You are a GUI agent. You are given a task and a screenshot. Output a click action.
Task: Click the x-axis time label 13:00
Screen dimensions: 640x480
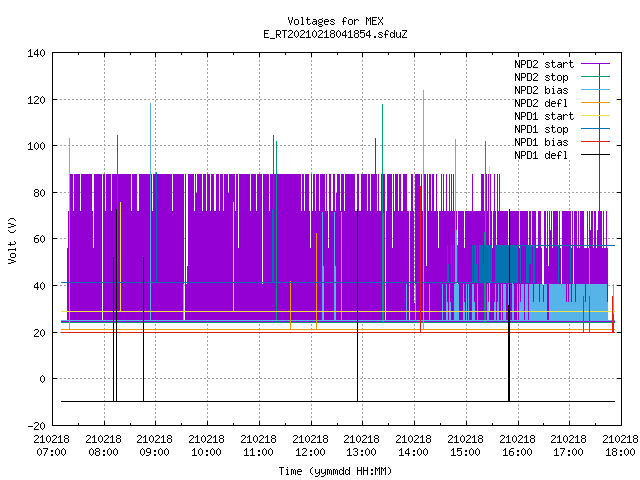pos(362,453)
